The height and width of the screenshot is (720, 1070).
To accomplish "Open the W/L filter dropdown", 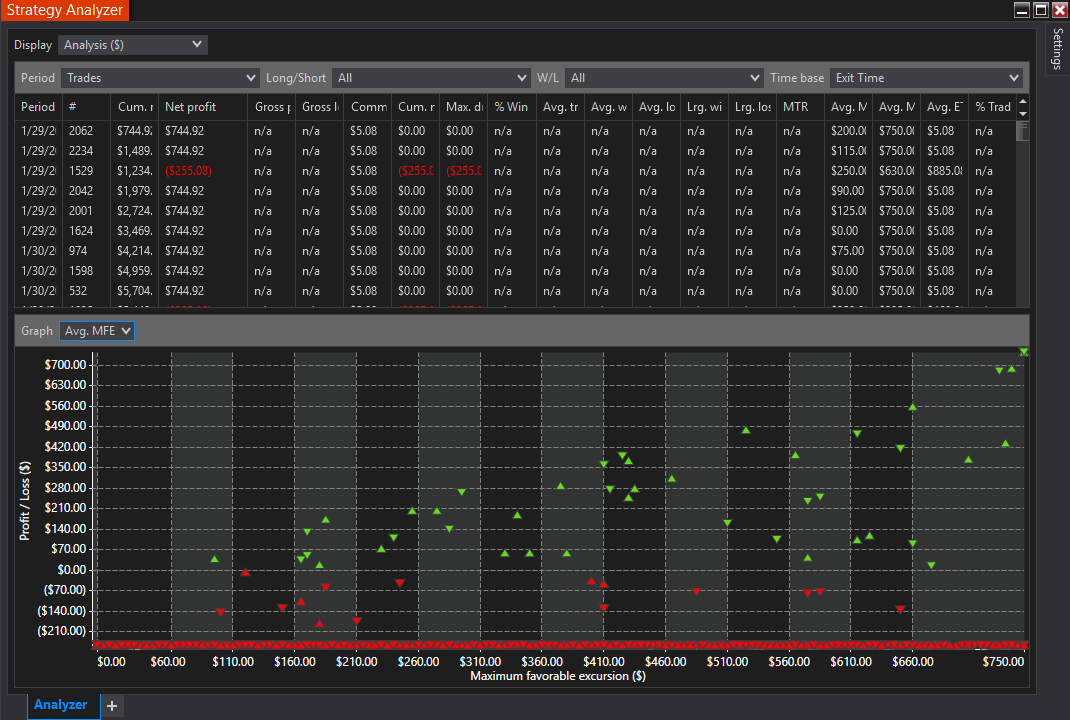I will pos(663,78).
